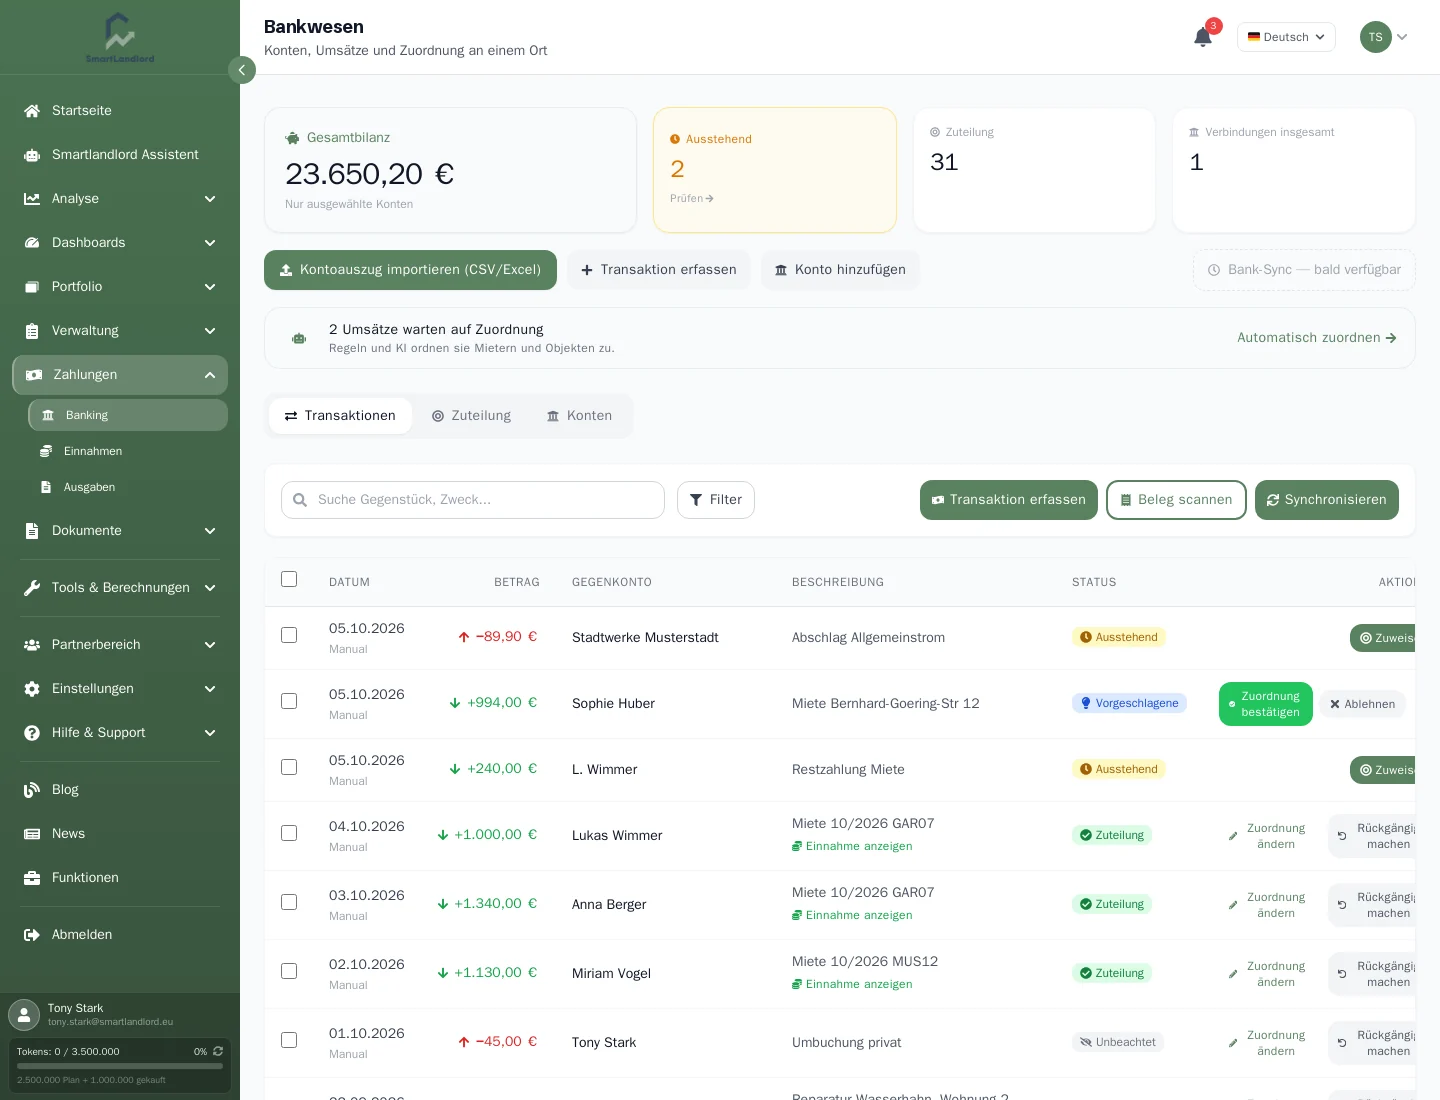The width and height of the screenshot is (1440, 1100).
Task: Open the News section
Action: click(x=120, y=834)
